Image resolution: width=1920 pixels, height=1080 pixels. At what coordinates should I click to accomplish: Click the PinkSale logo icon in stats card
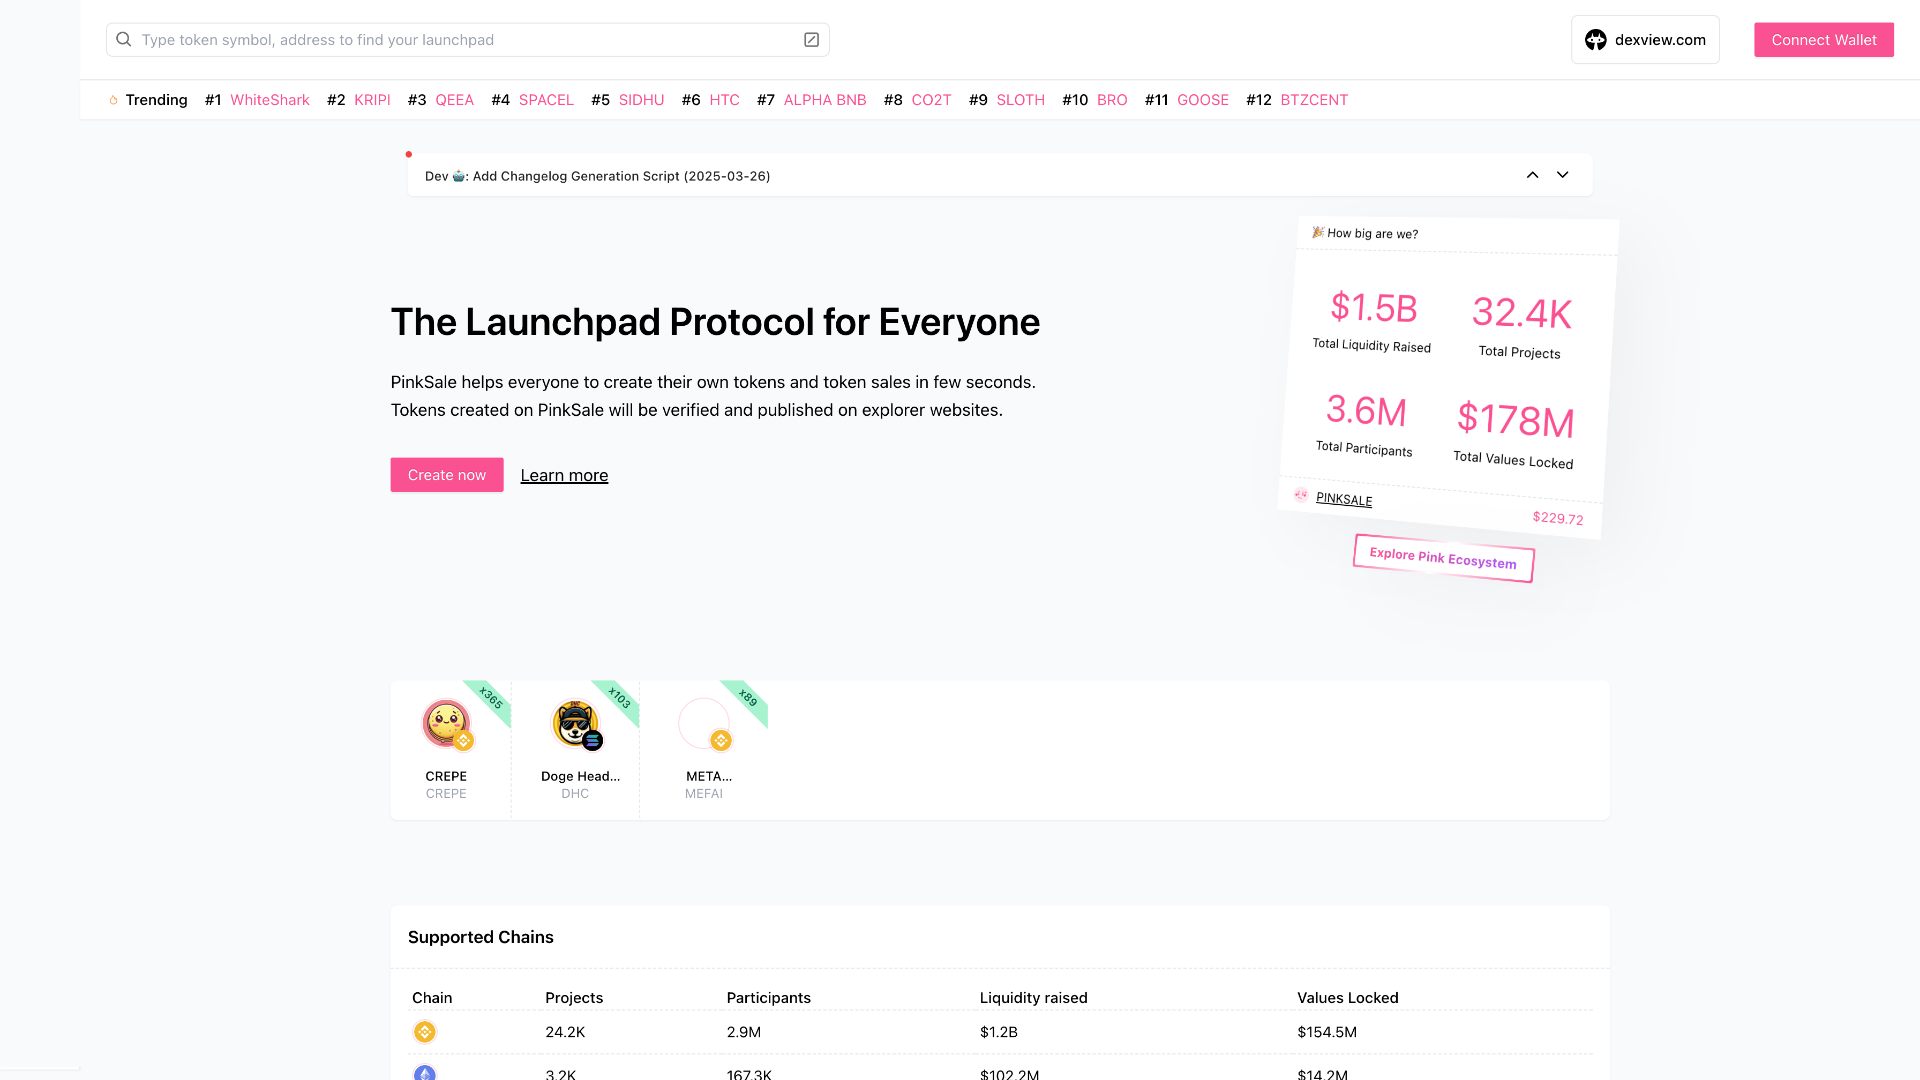[x=1301, y=495]
